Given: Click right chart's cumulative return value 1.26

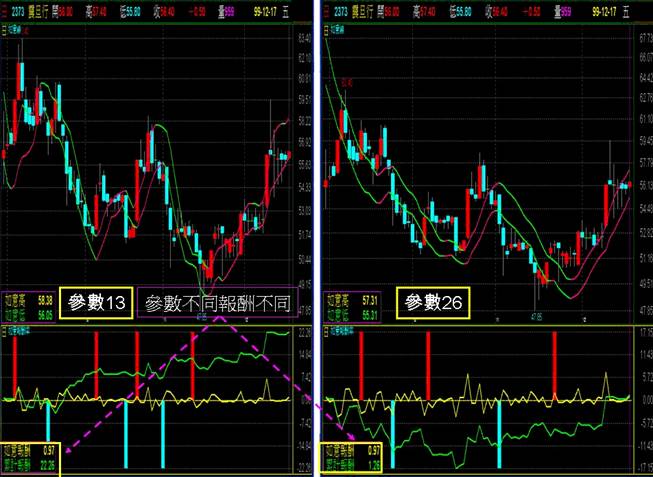Looking at the screenshot, I should [373, 463].
